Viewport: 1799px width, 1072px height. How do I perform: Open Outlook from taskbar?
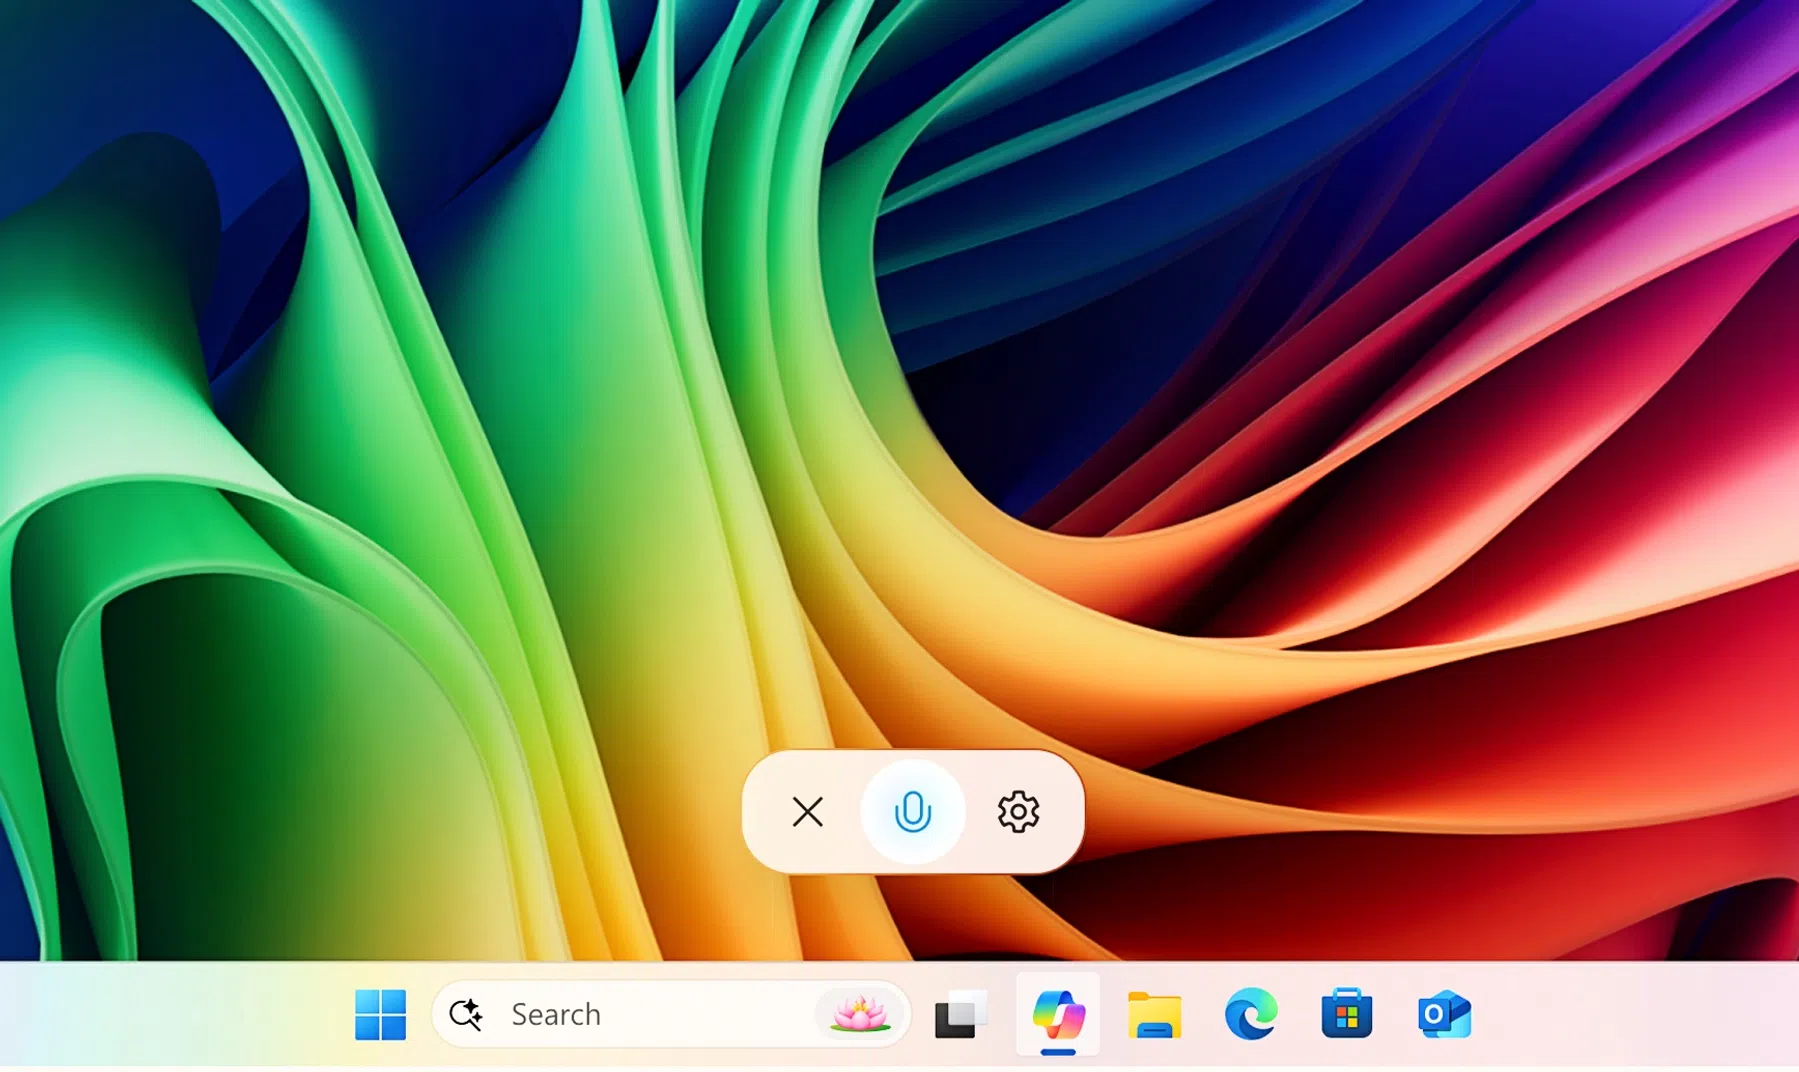1444,1014
